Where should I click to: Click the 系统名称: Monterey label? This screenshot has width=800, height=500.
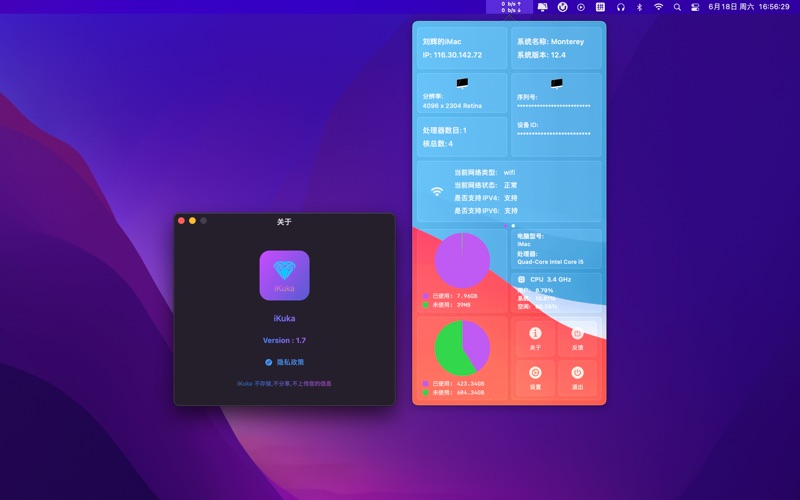(x=551, y=42)
